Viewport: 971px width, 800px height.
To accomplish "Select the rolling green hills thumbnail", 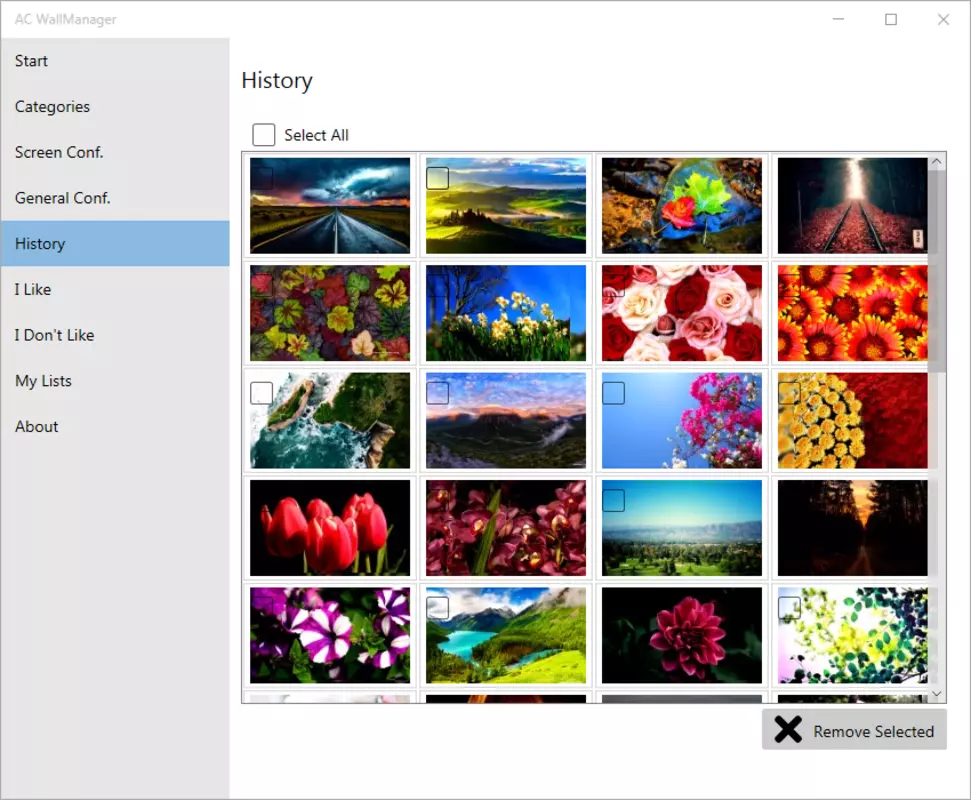I will [506, 206].
